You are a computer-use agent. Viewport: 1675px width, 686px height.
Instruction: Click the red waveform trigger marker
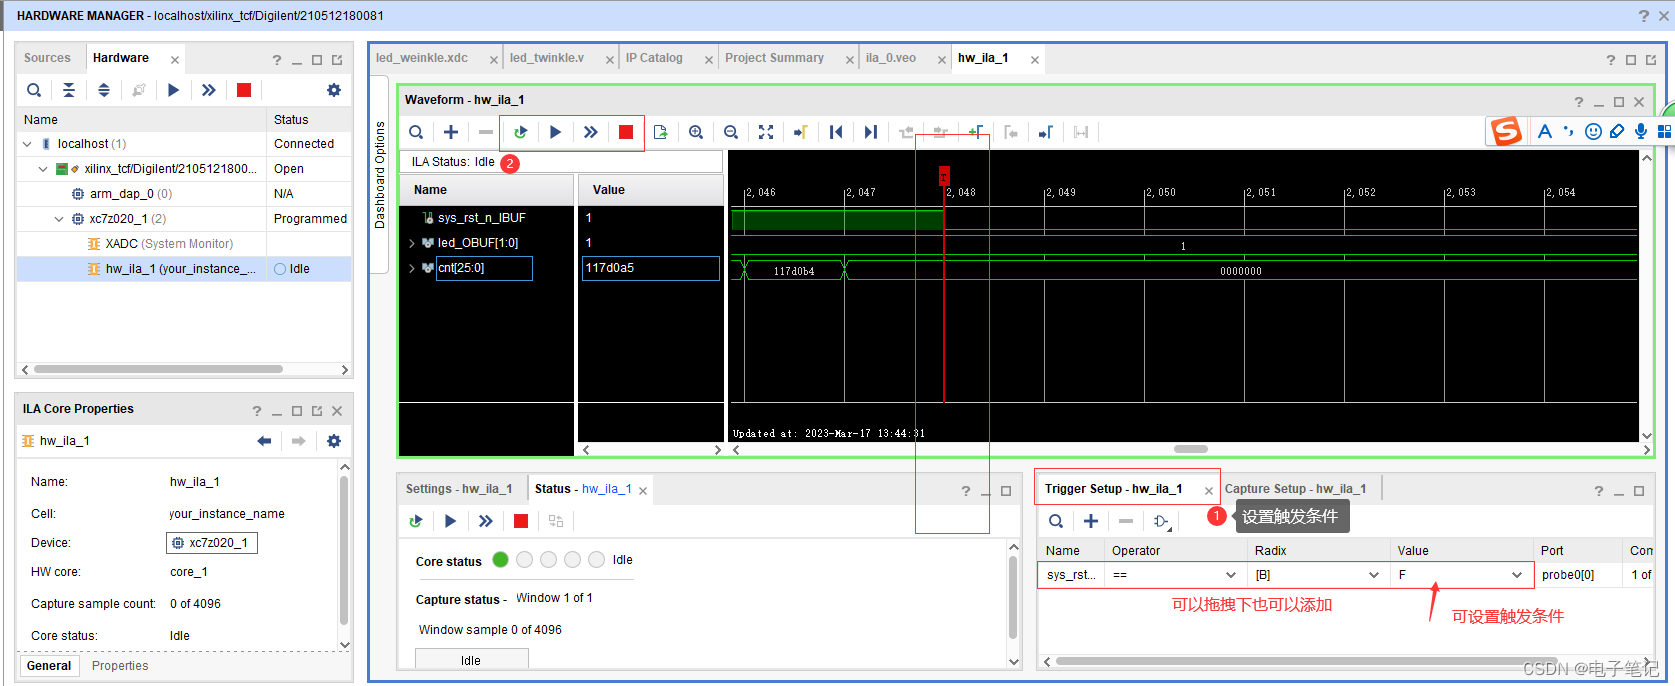(944, 176)
